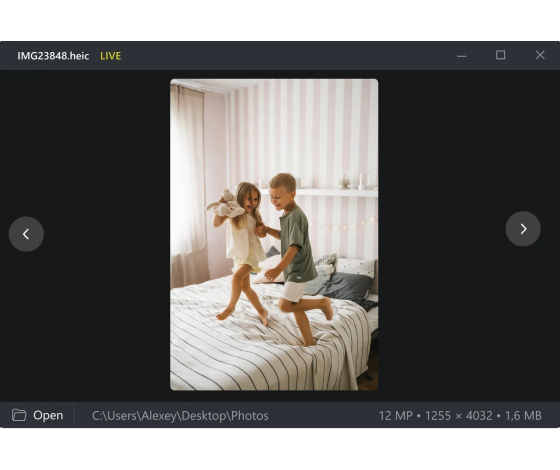Click the 1255 × 4032 dimensions text

(x=459, y=415)
